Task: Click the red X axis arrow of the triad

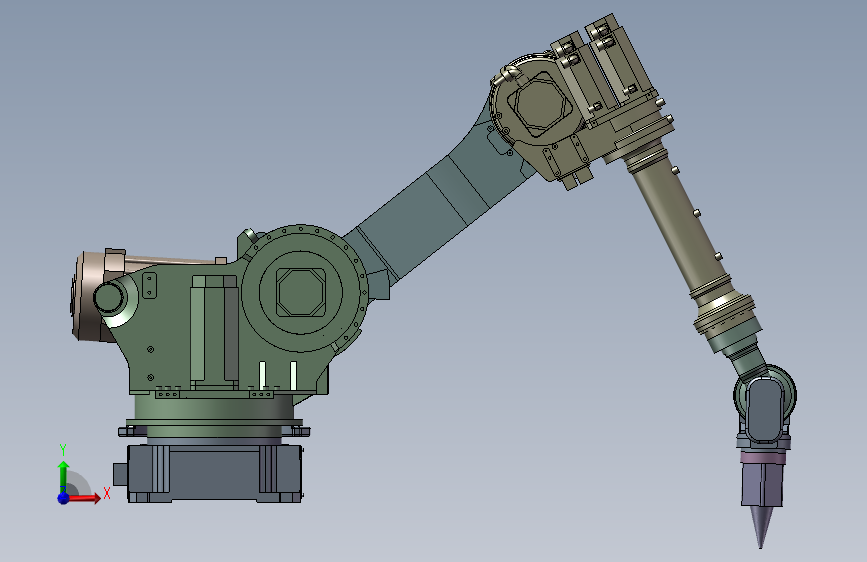Action: pos(82,498)
